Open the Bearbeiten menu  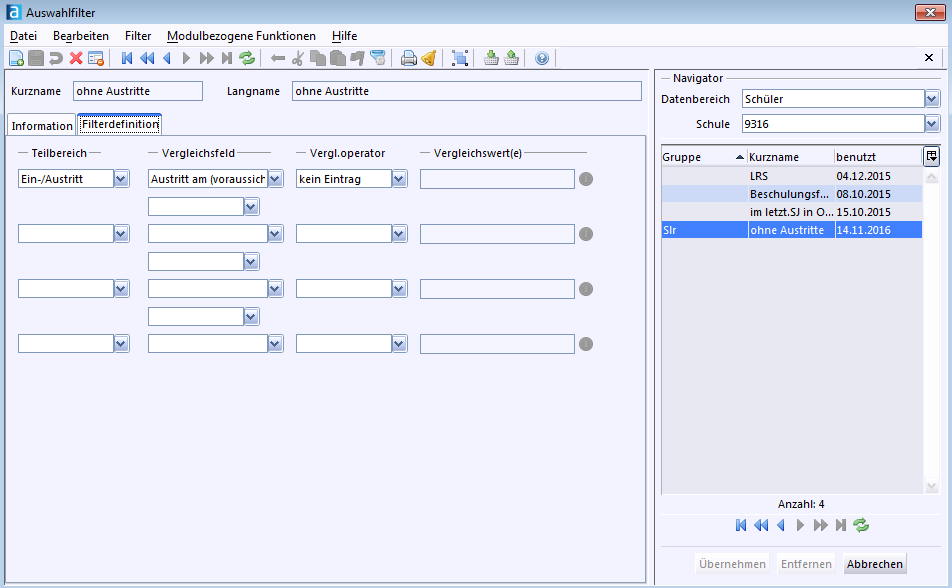[81, 36]
